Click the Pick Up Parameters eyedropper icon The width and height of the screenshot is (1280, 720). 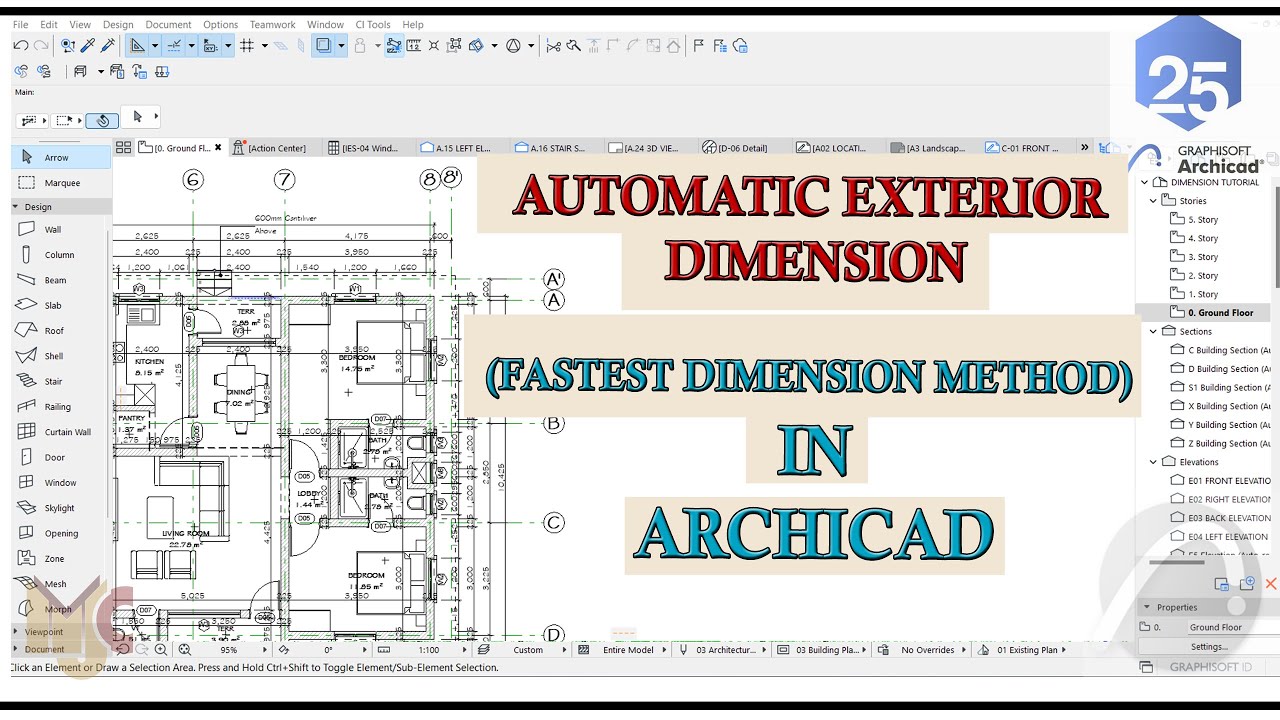(88, 45)
